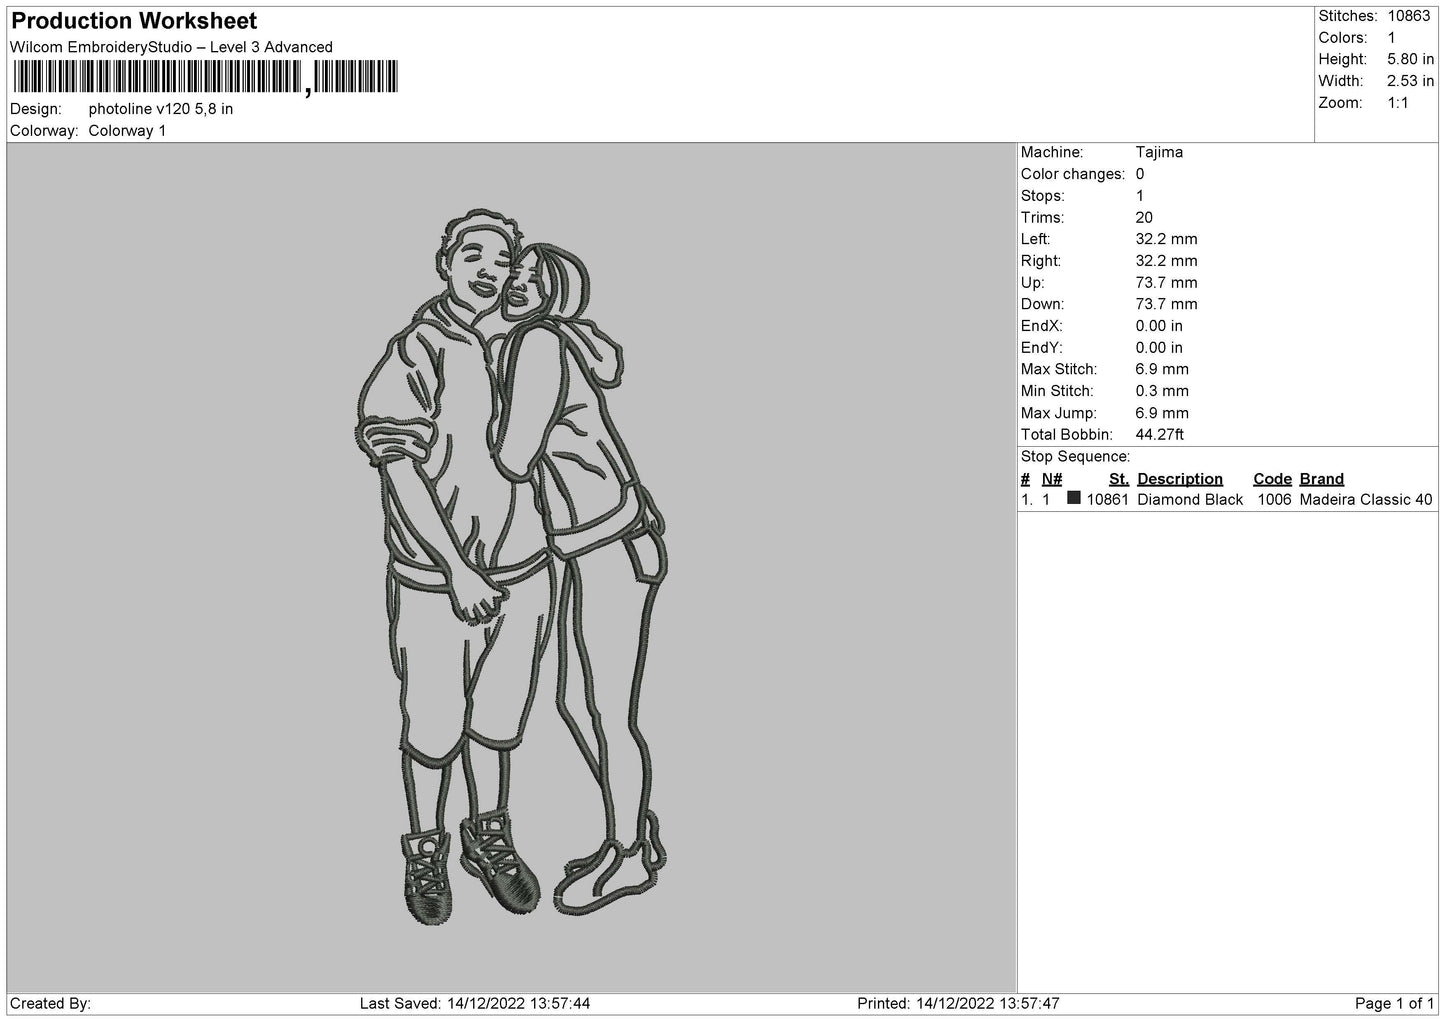
Task: Click the Max Jump value '6.9 mm'
Action: tap(1162, 414)
